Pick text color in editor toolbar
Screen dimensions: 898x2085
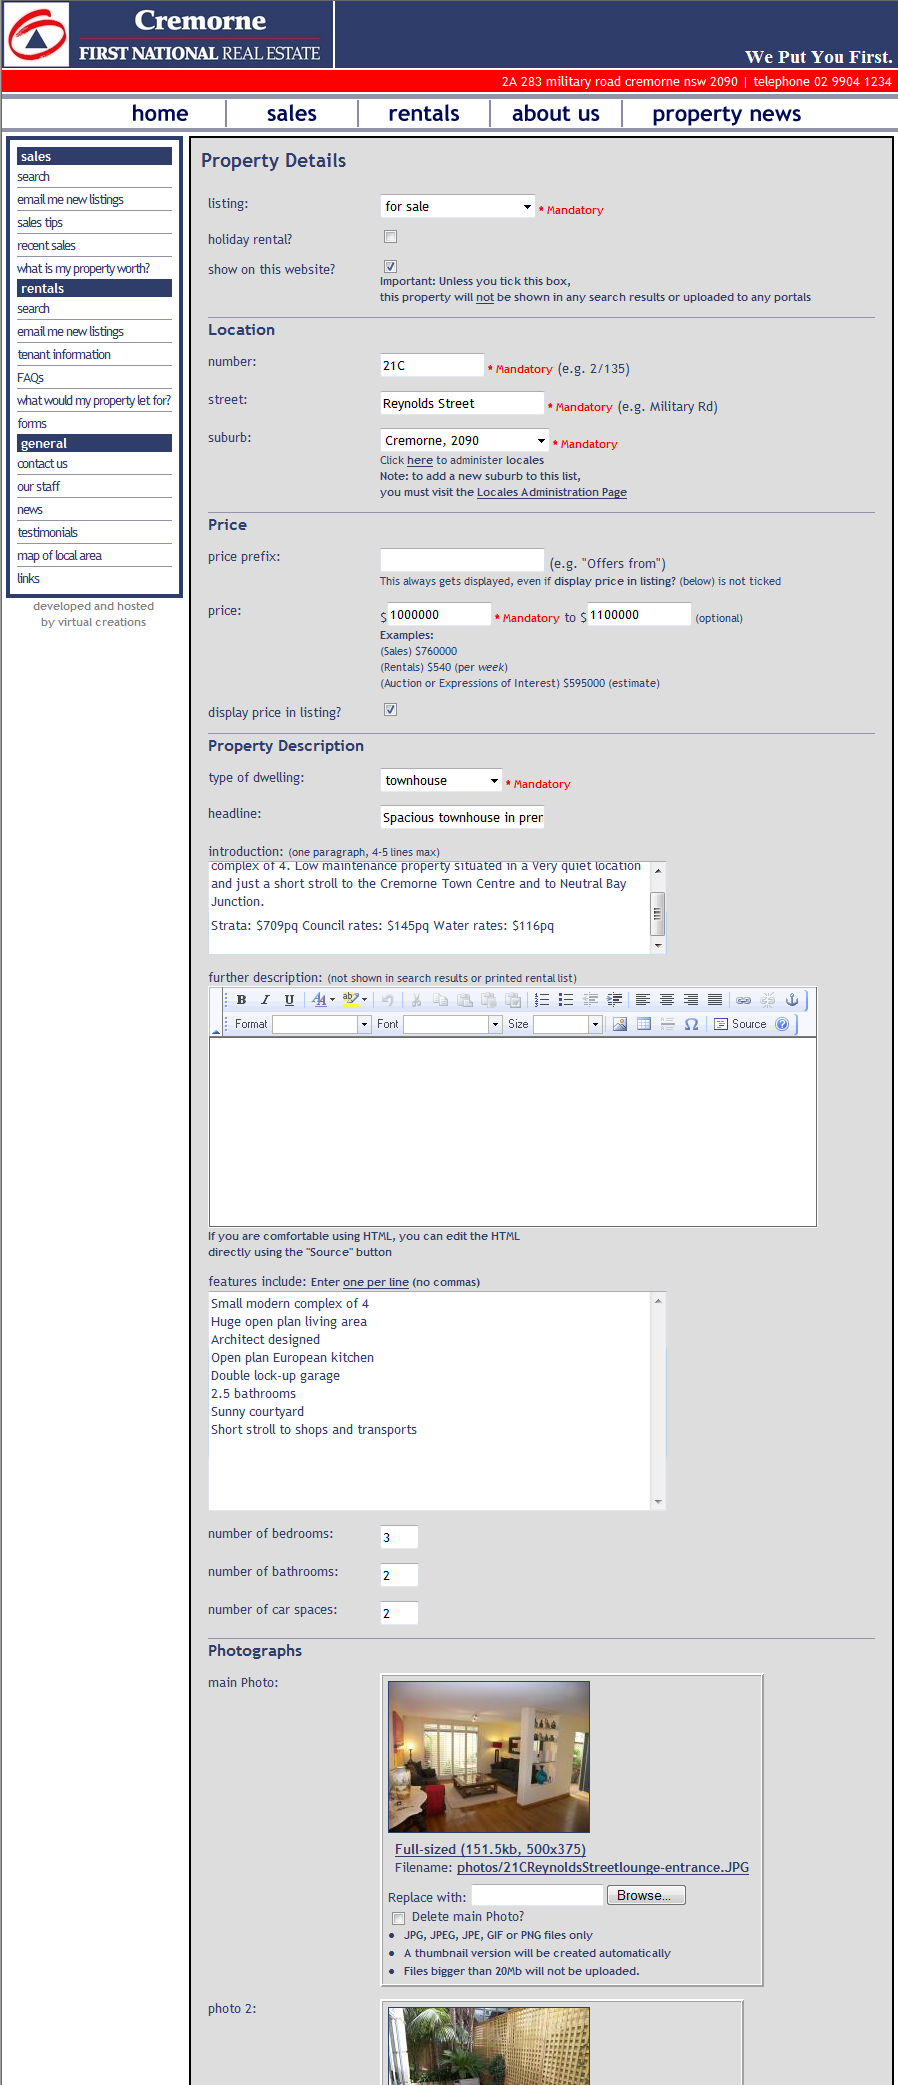pyautogui.click(x=322, y=1000)
